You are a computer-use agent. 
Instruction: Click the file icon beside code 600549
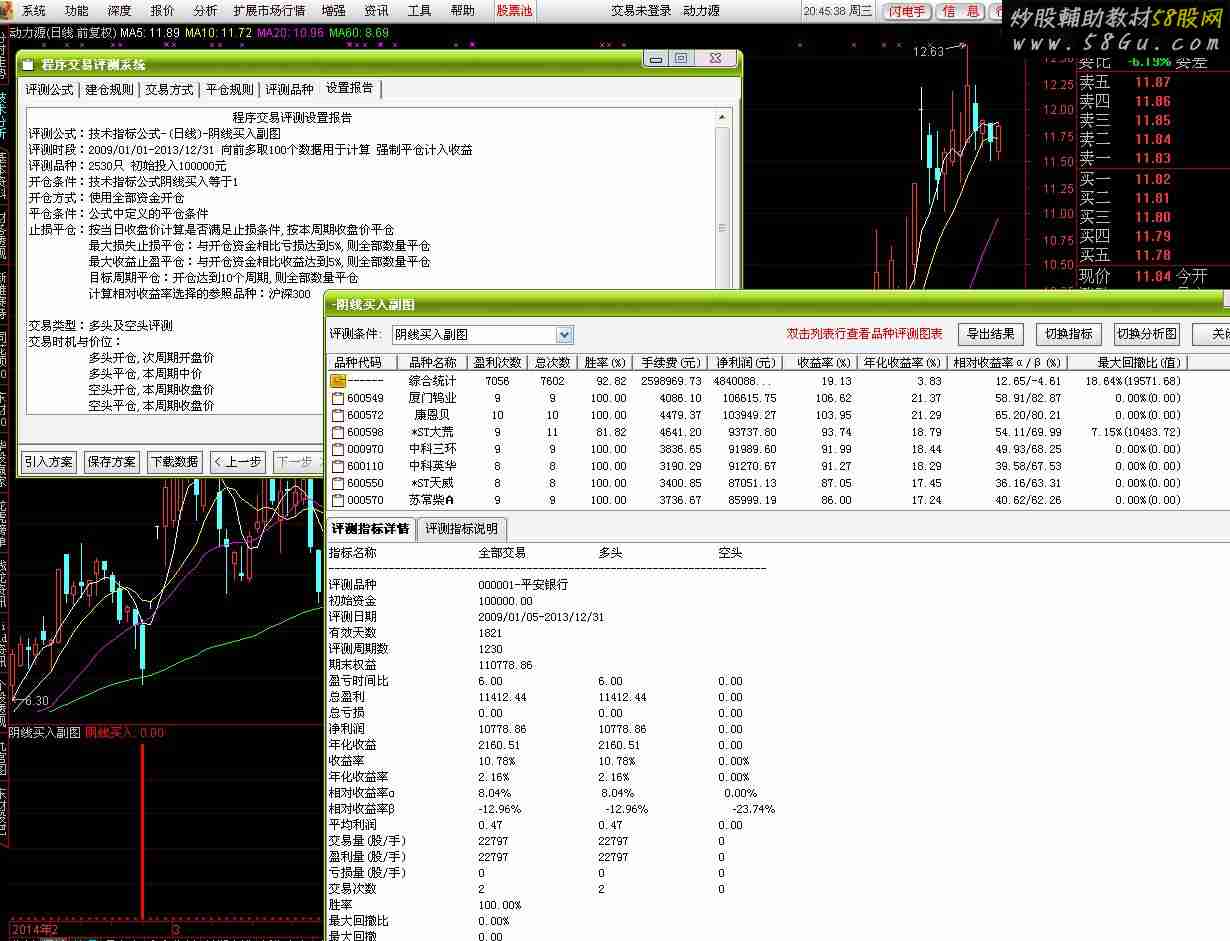(x=337, y=398)
